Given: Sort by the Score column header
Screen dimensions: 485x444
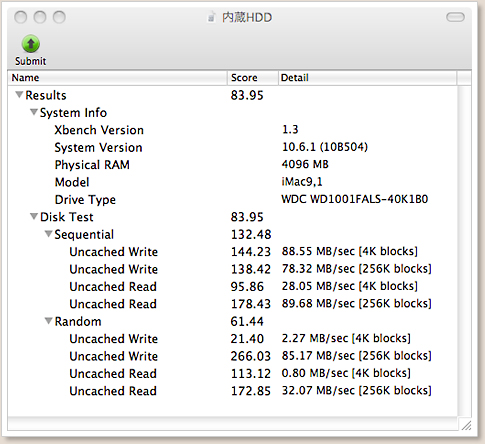Looking at the screenshot, I should pos(253,78).
